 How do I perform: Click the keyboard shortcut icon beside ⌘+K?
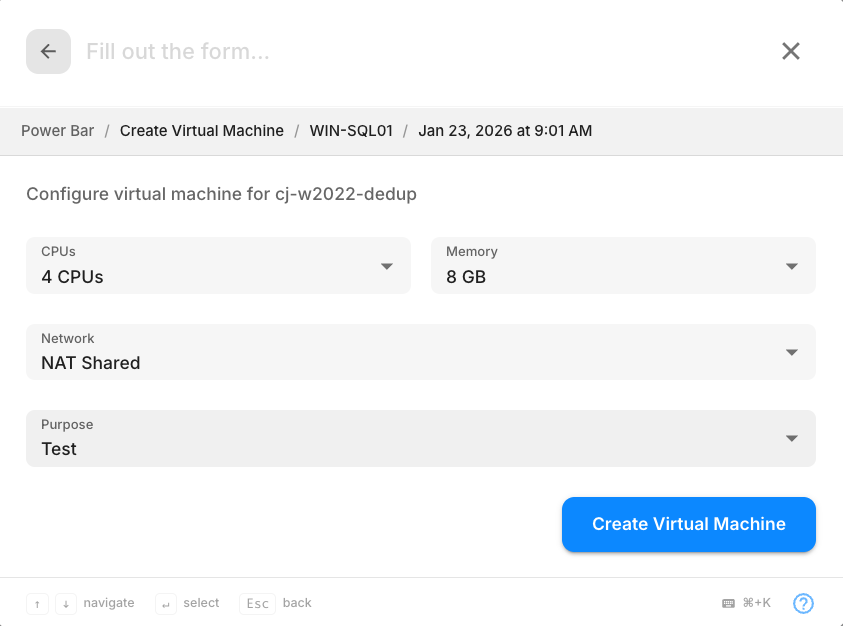pos(728,603)
